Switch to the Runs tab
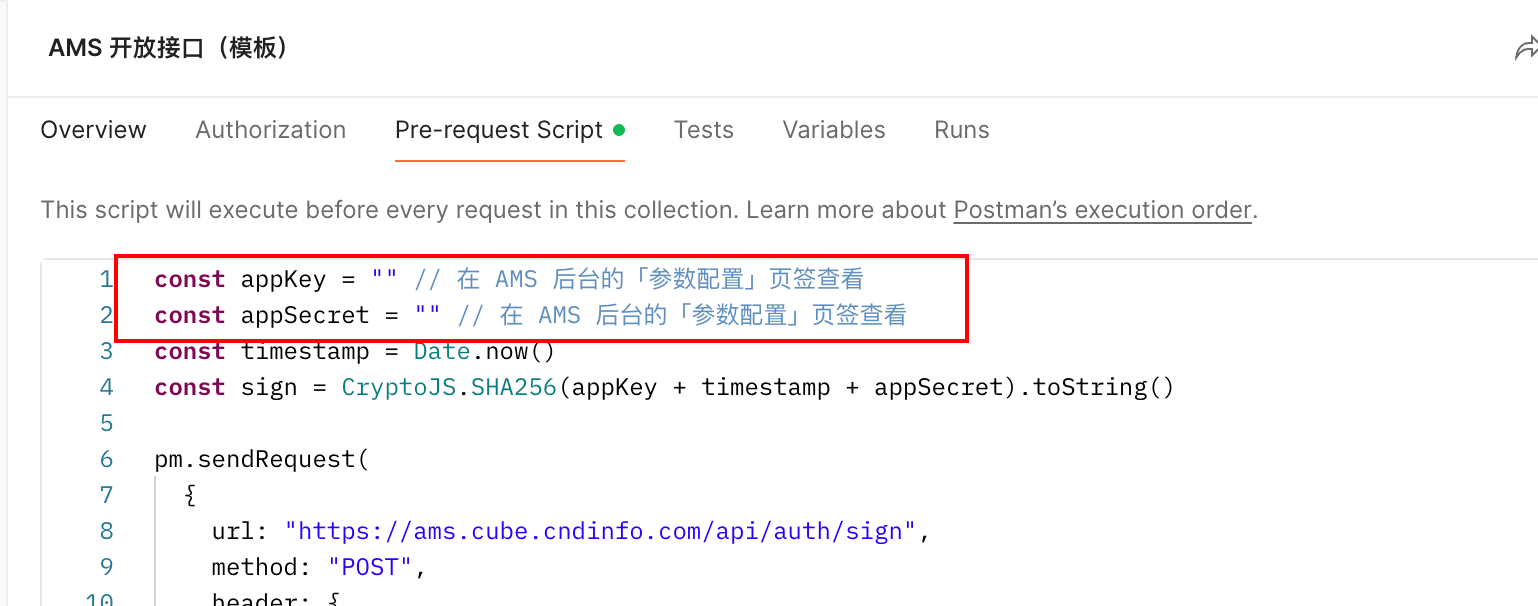1538x606 pixels. coord(961,130)
